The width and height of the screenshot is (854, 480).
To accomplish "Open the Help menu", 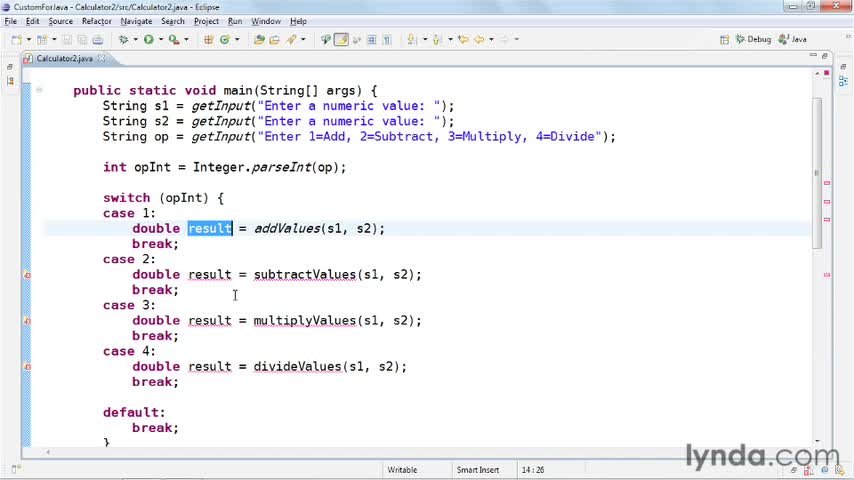I will (298, 21).
